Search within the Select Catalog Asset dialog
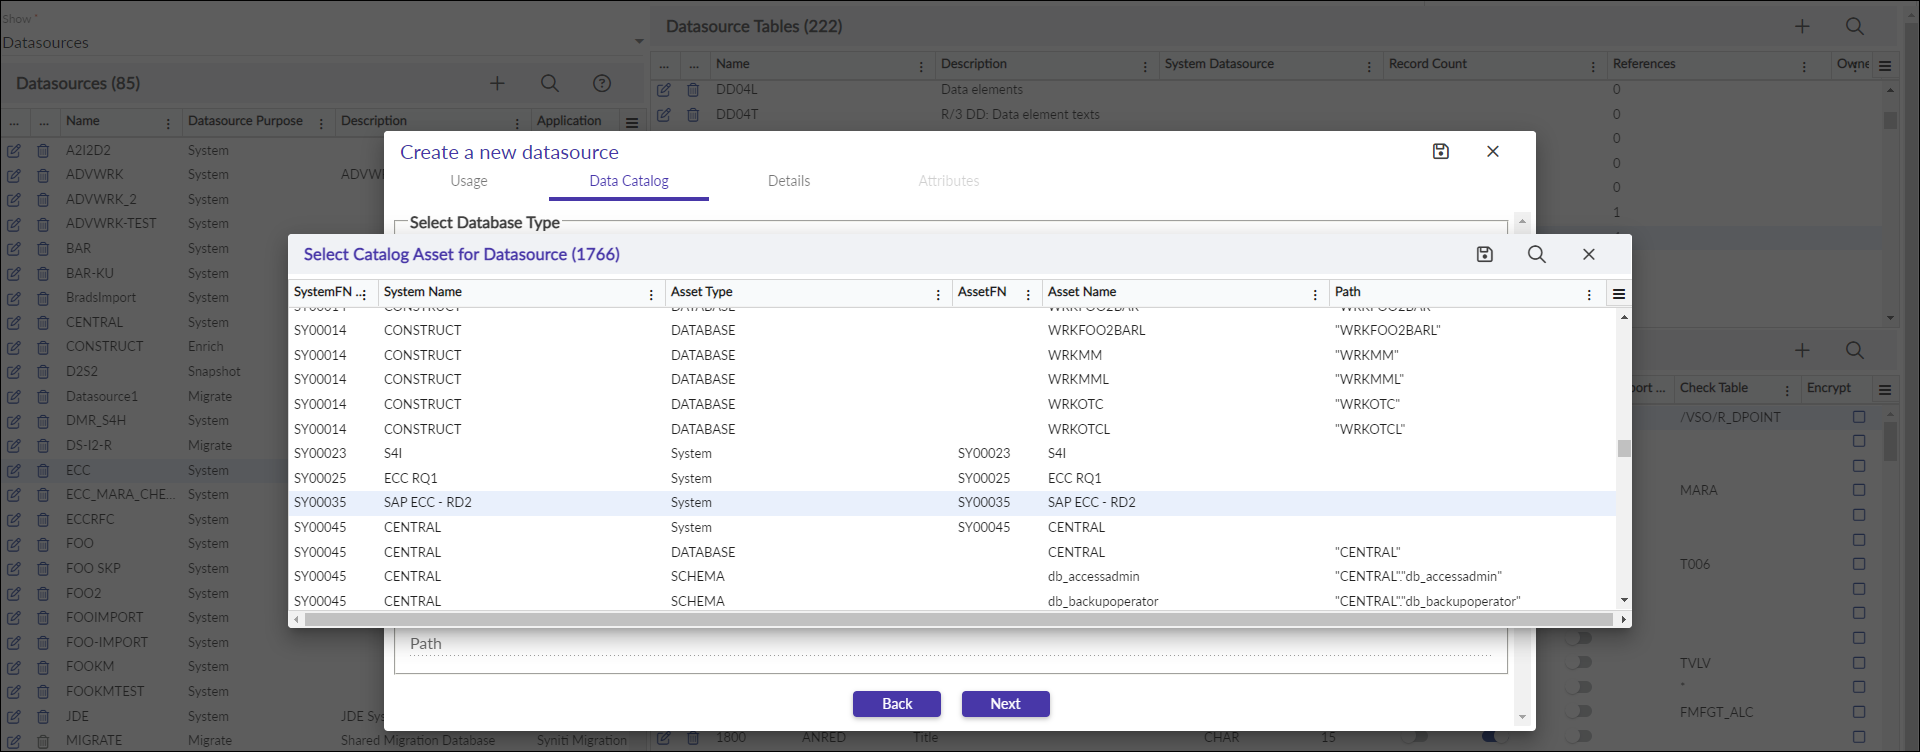Viewport: 1920px width, 752px height. pyautogui.click(x=1537, y=254)
